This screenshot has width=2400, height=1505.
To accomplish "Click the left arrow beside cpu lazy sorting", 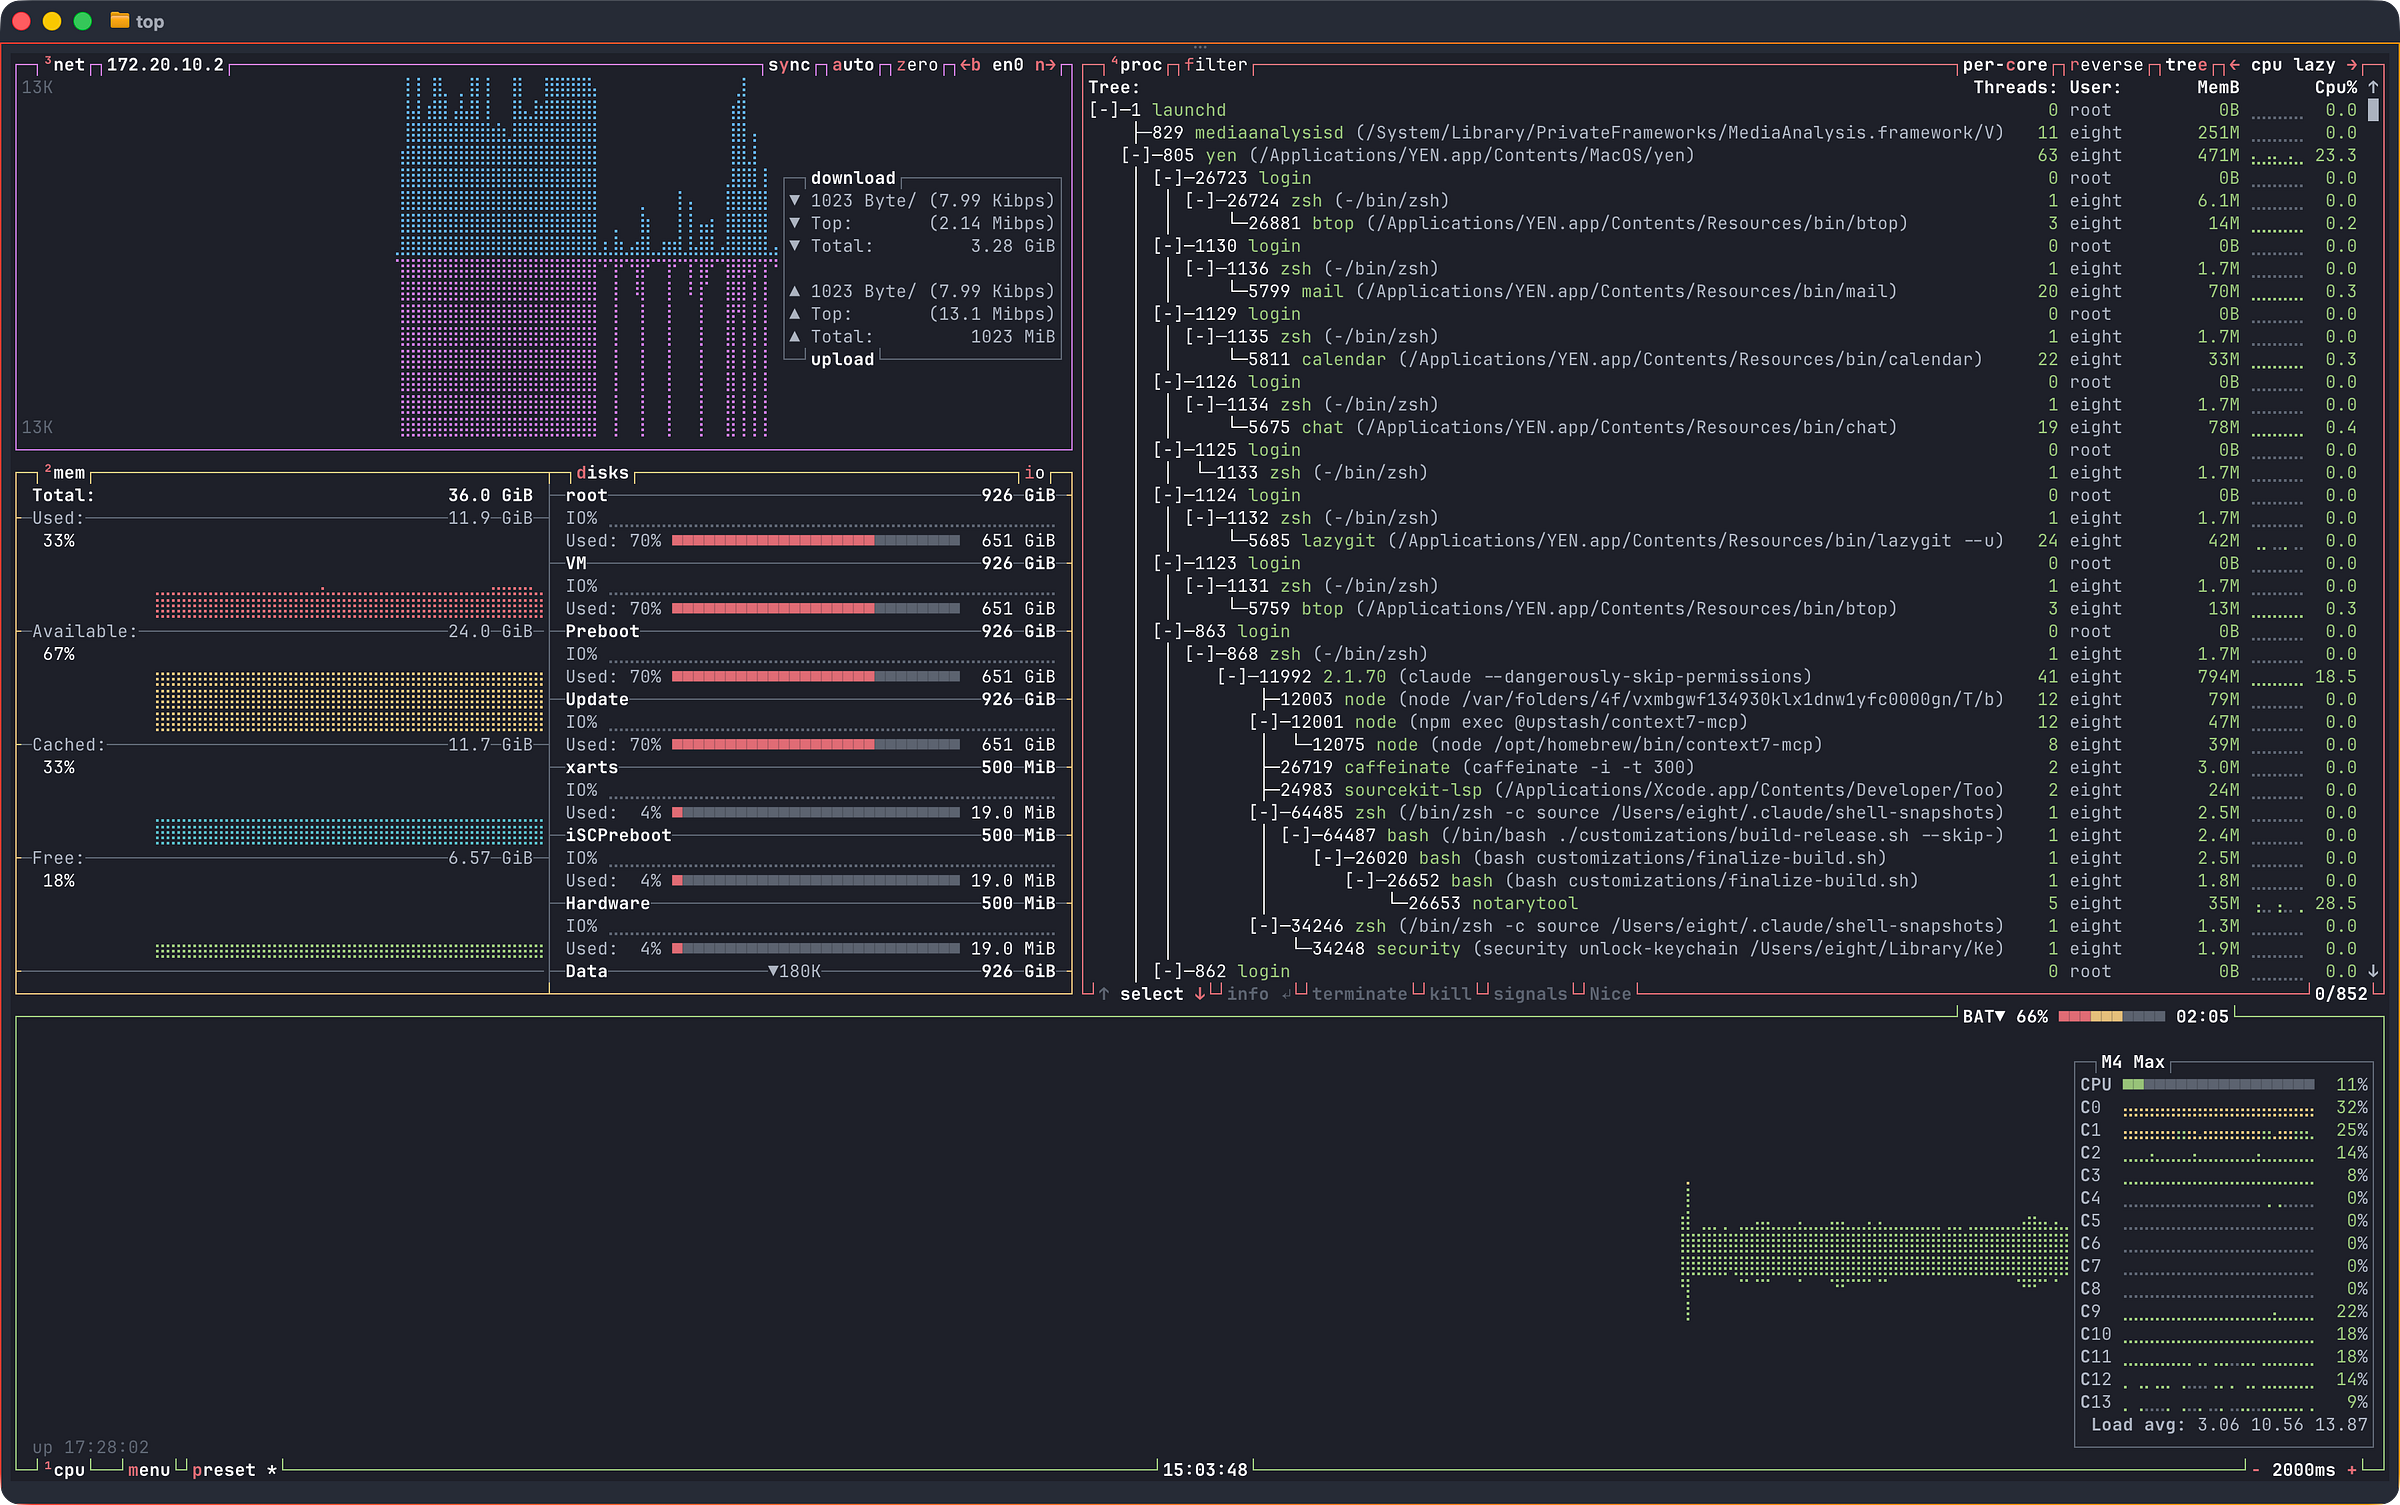I will click(2233, 65).
